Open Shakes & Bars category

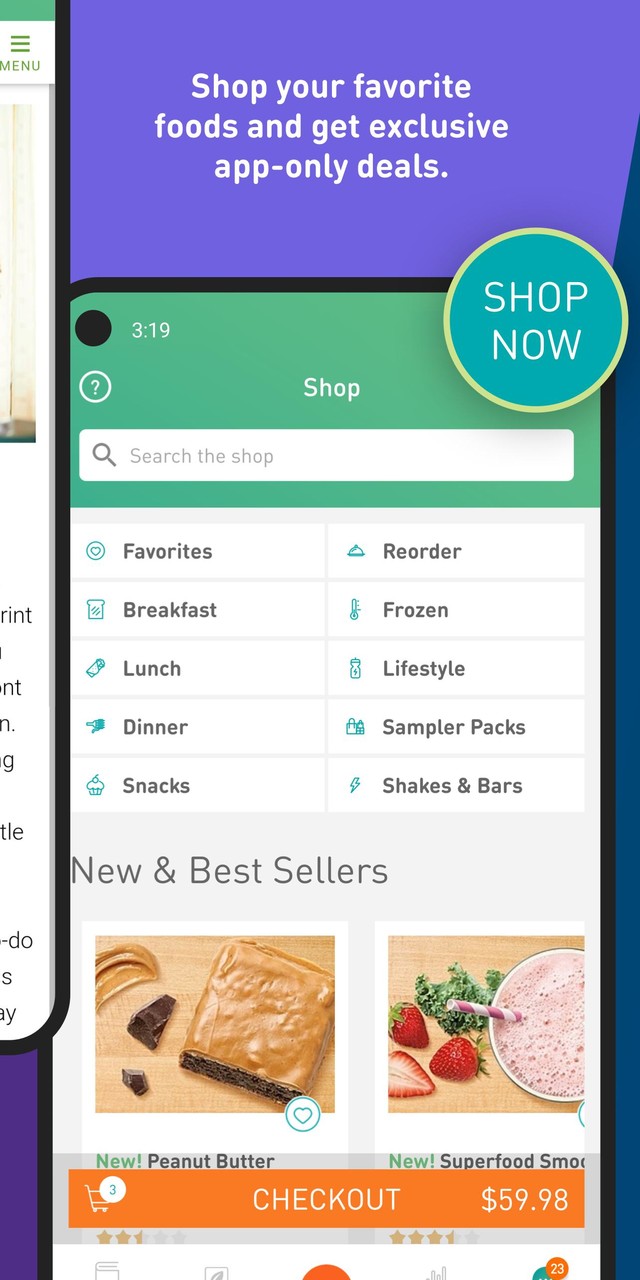tap(456, 785)
